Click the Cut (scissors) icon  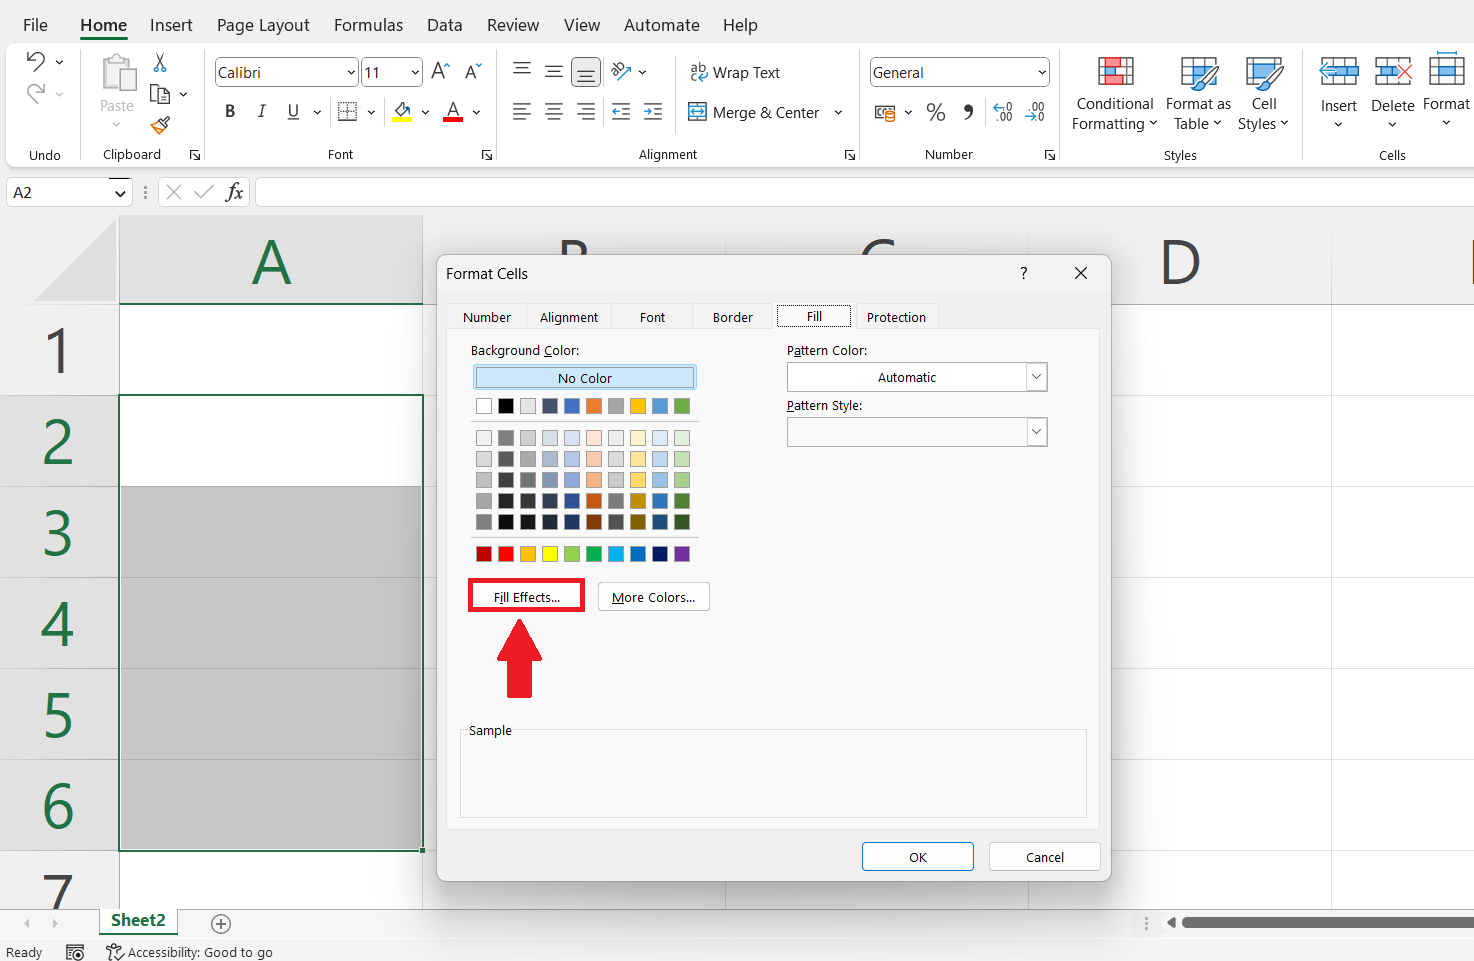pyautogui.click(x=158, y=62)
